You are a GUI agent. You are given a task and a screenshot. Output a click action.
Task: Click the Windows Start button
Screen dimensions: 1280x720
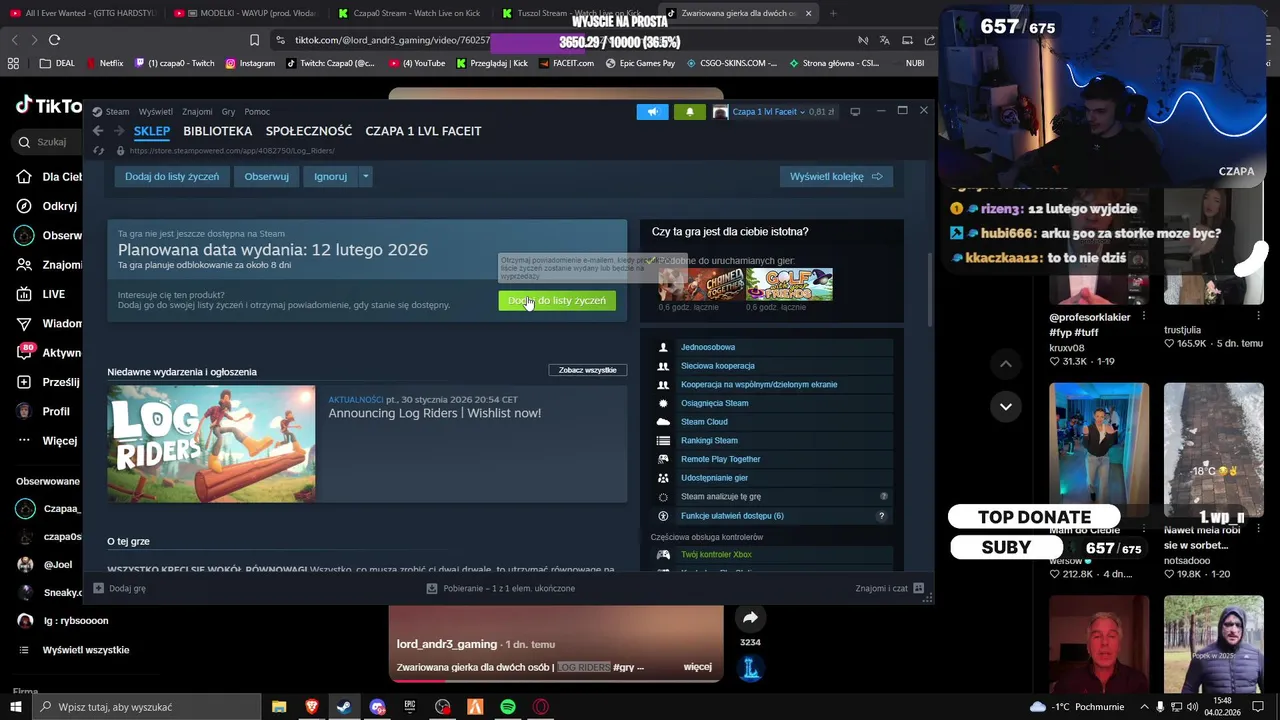(15, 707)
